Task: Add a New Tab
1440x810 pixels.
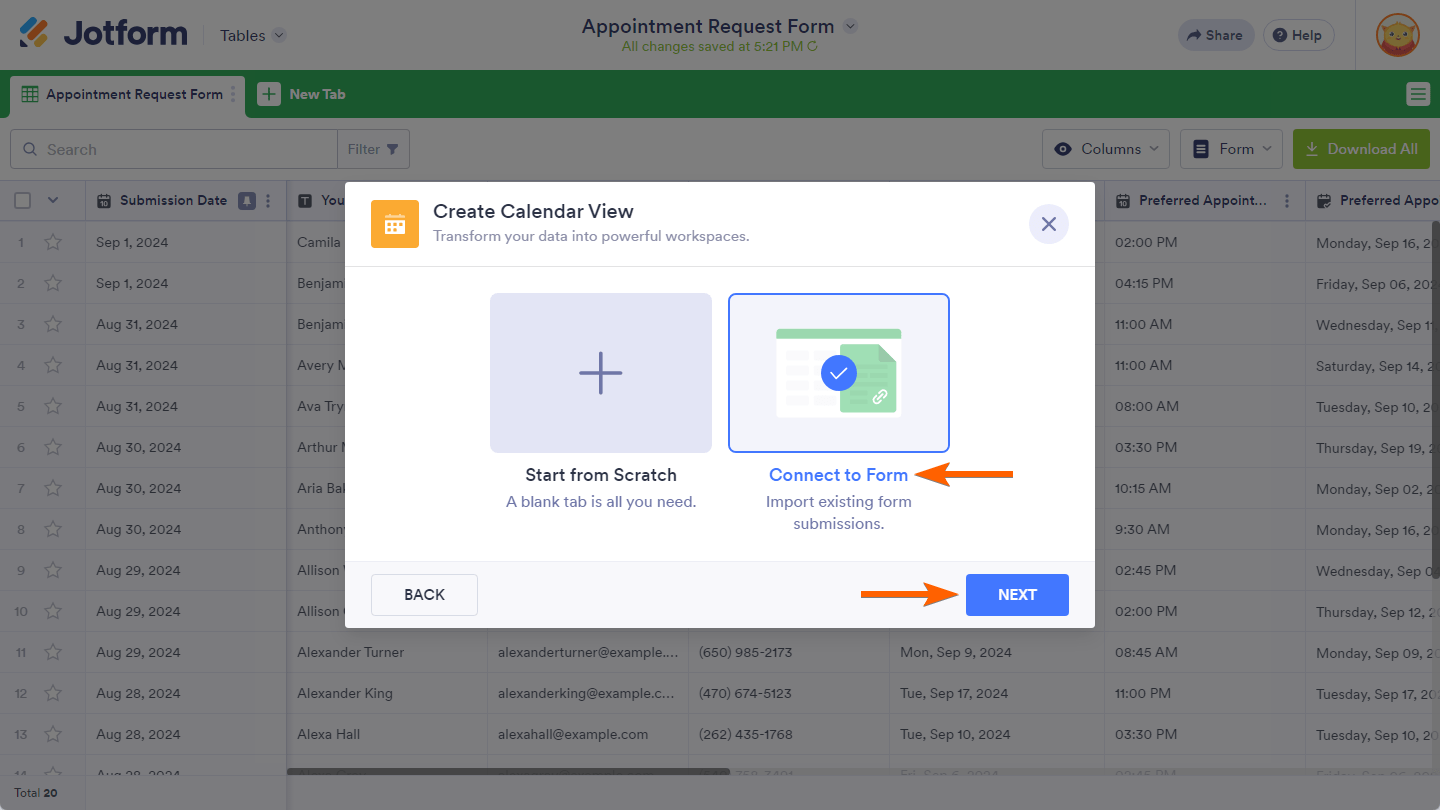Action: 302,94
